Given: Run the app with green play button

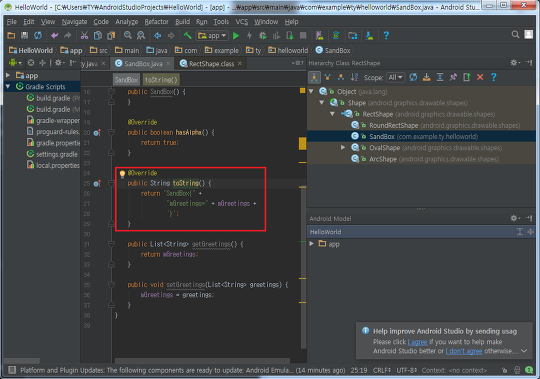Looking at the screenshot, I should tap(236, 35).
